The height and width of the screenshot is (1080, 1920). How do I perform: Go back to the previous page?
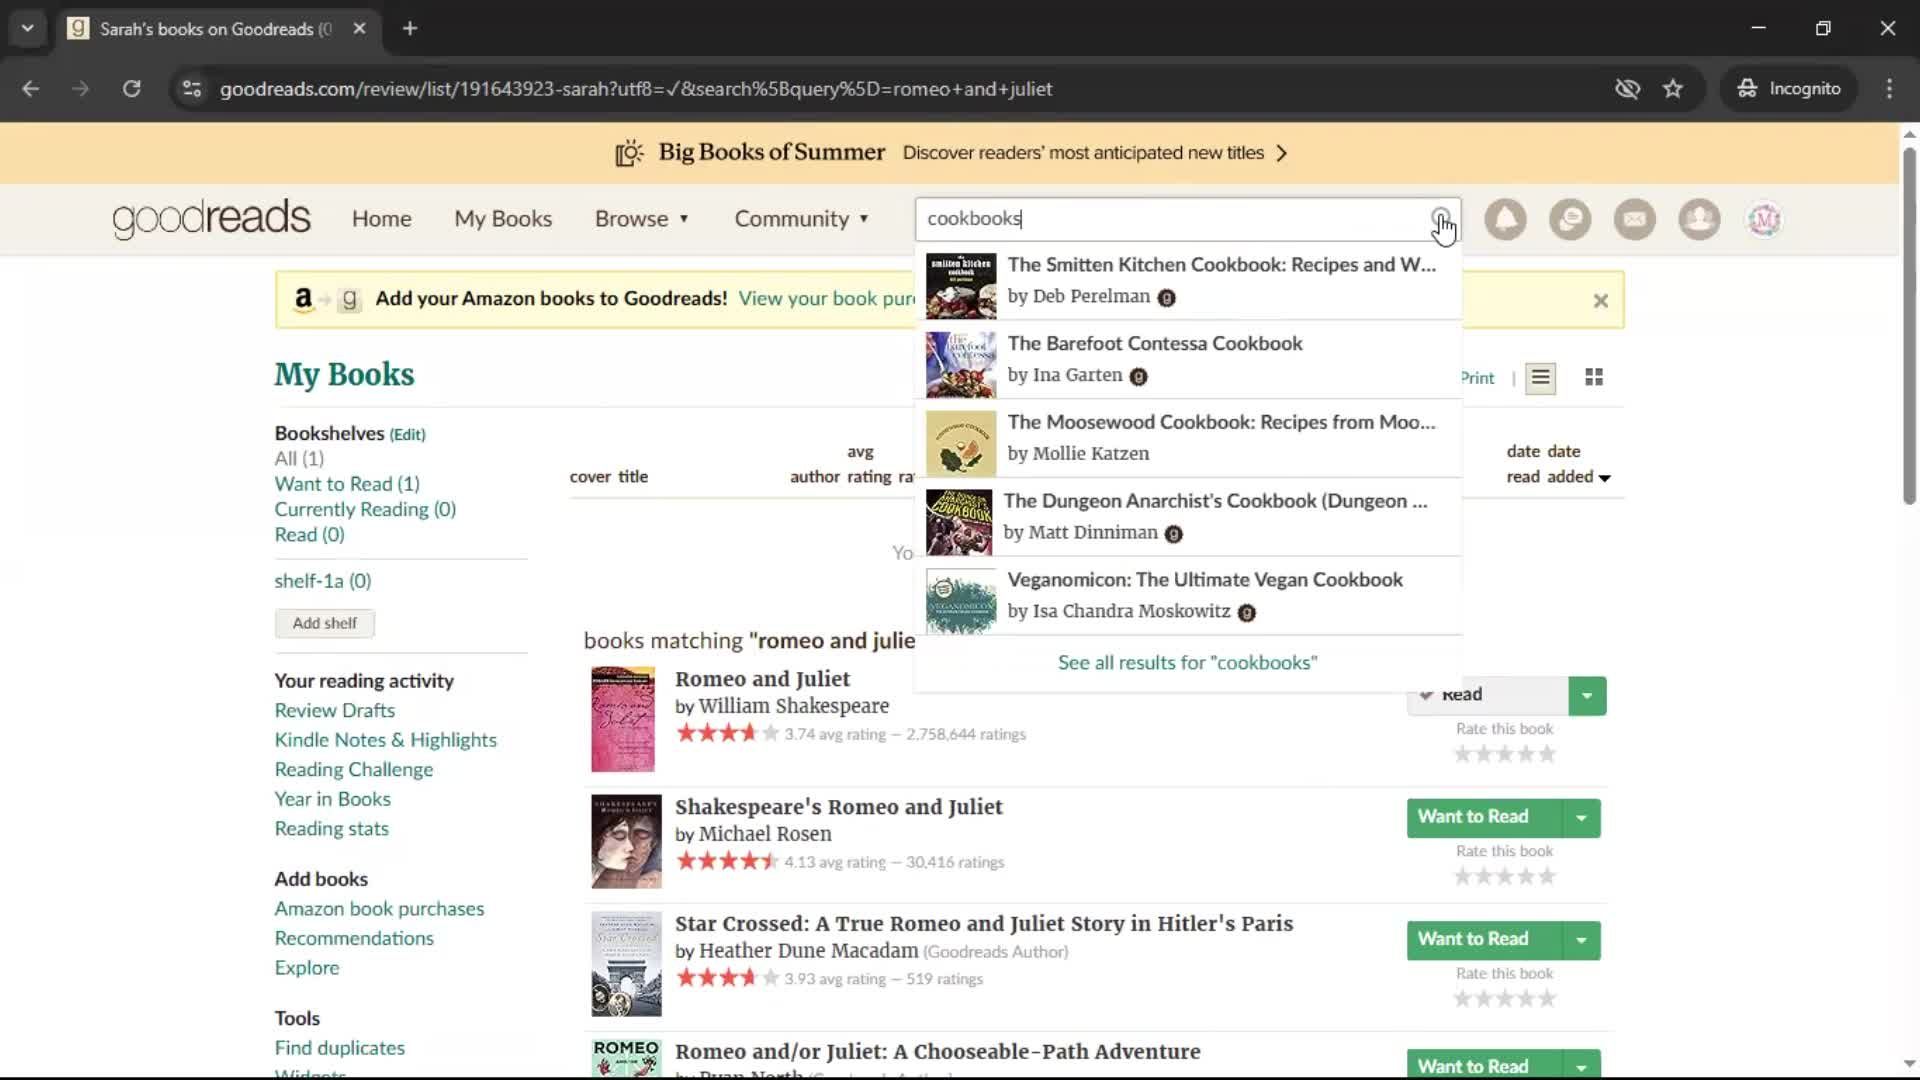[31, 89]
